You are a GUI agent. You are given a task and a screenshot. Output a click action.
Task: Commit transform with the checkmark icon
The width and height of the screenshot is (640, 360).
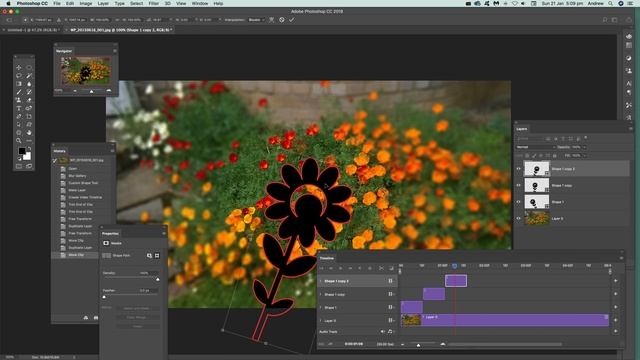[291, 20]
